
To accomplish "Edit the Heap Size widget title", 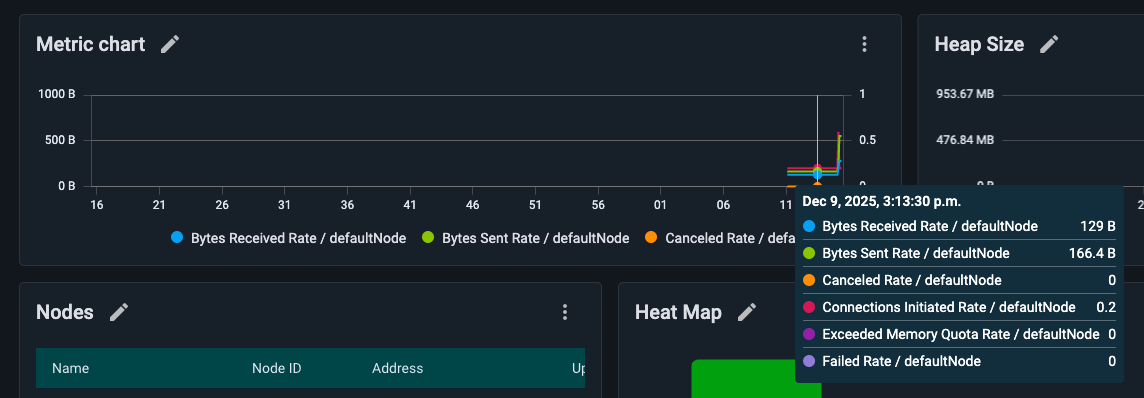I will coord(1049,44).
